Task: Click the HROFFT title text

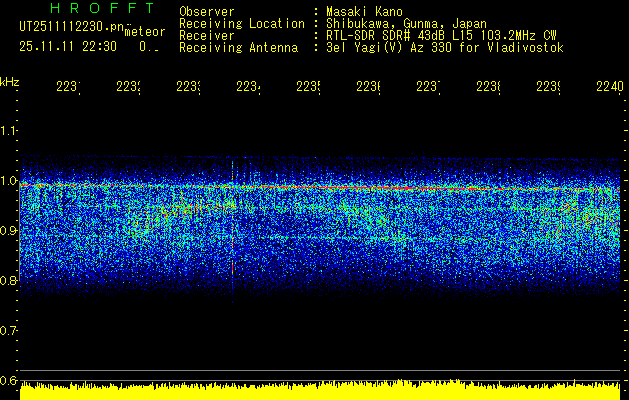Action: (102, 8)
